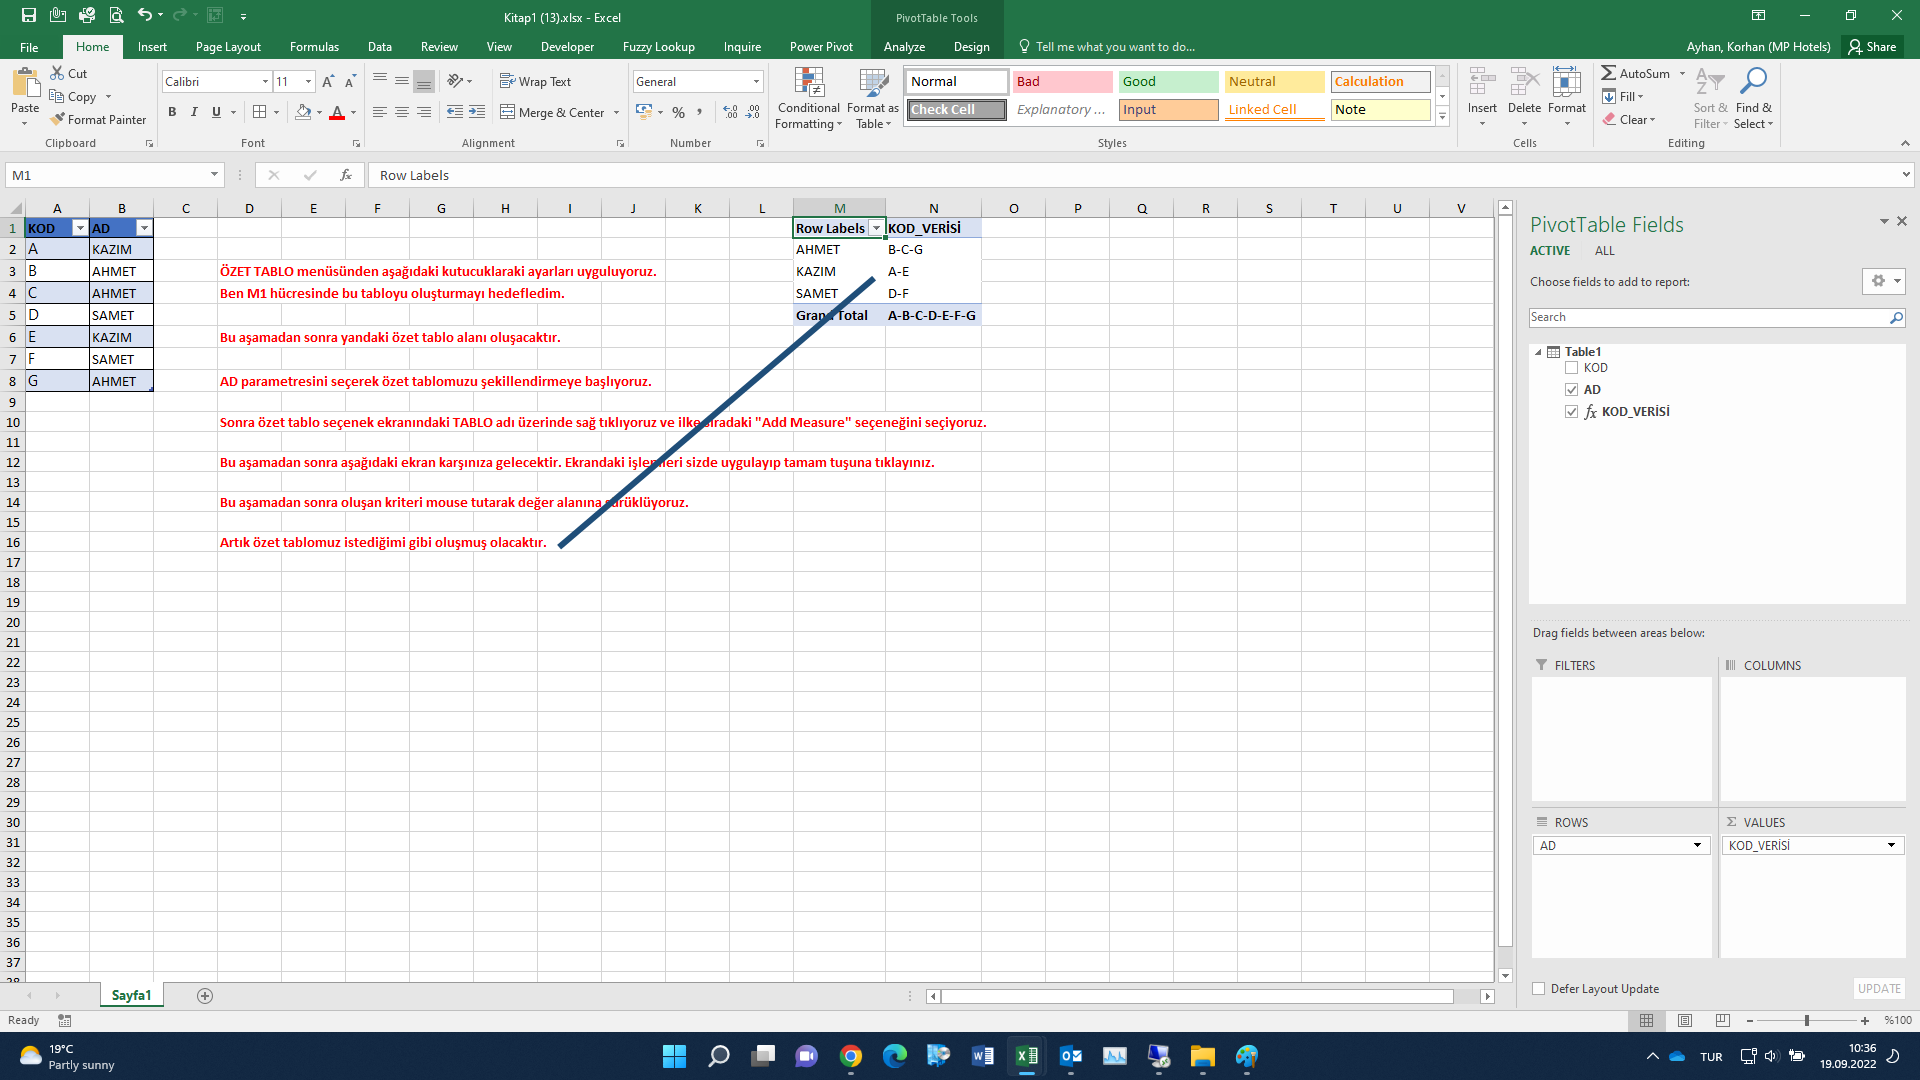Click the UPDATE button in pivot pane
The width and height of the screenshot is (1920, 1080).
(x=1879, y=988)
